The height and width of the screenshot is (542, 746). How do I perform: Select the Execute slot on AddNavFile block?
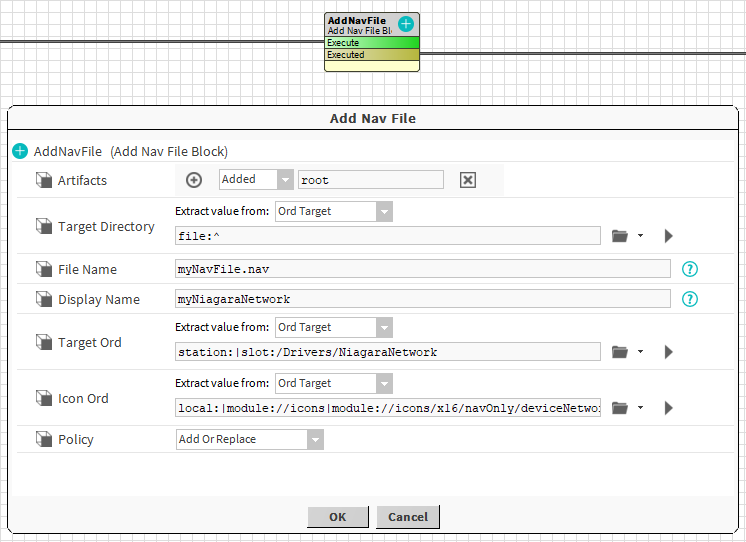372,43
